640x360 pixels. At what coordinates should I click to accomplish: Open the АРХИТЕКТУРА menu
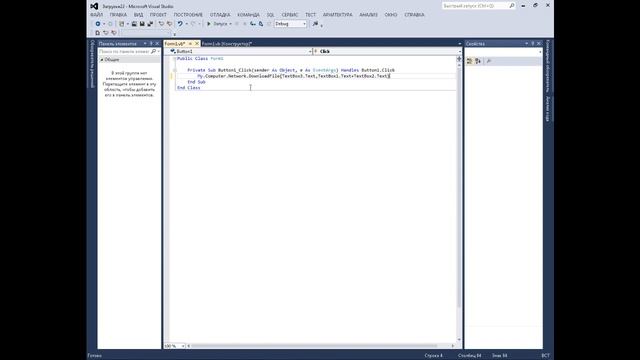(x=338, y=15)
